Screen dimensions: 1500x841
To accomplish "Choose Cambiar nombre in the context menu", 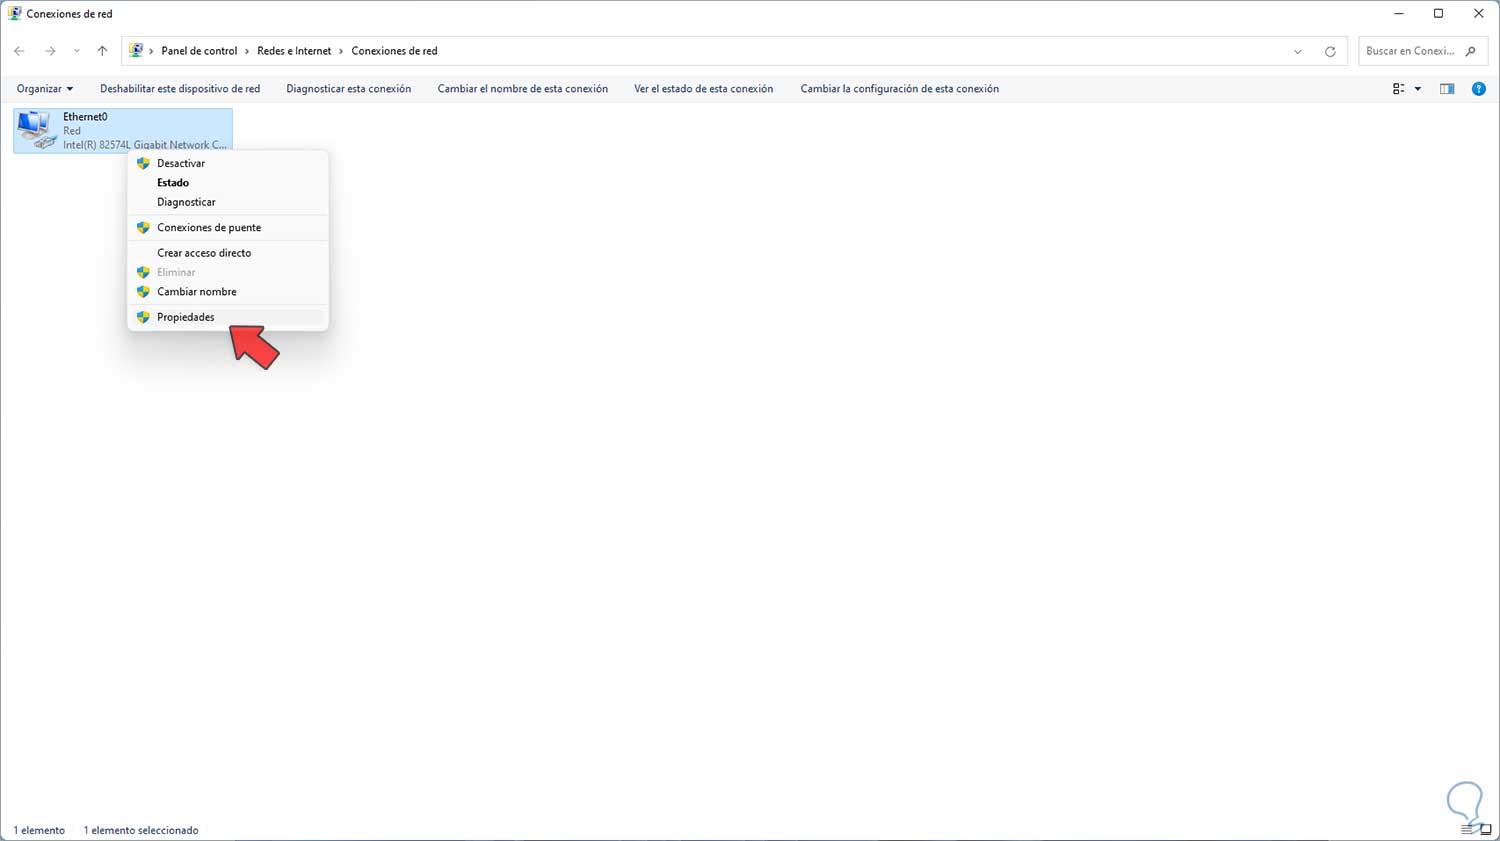I will click(228, 292).
